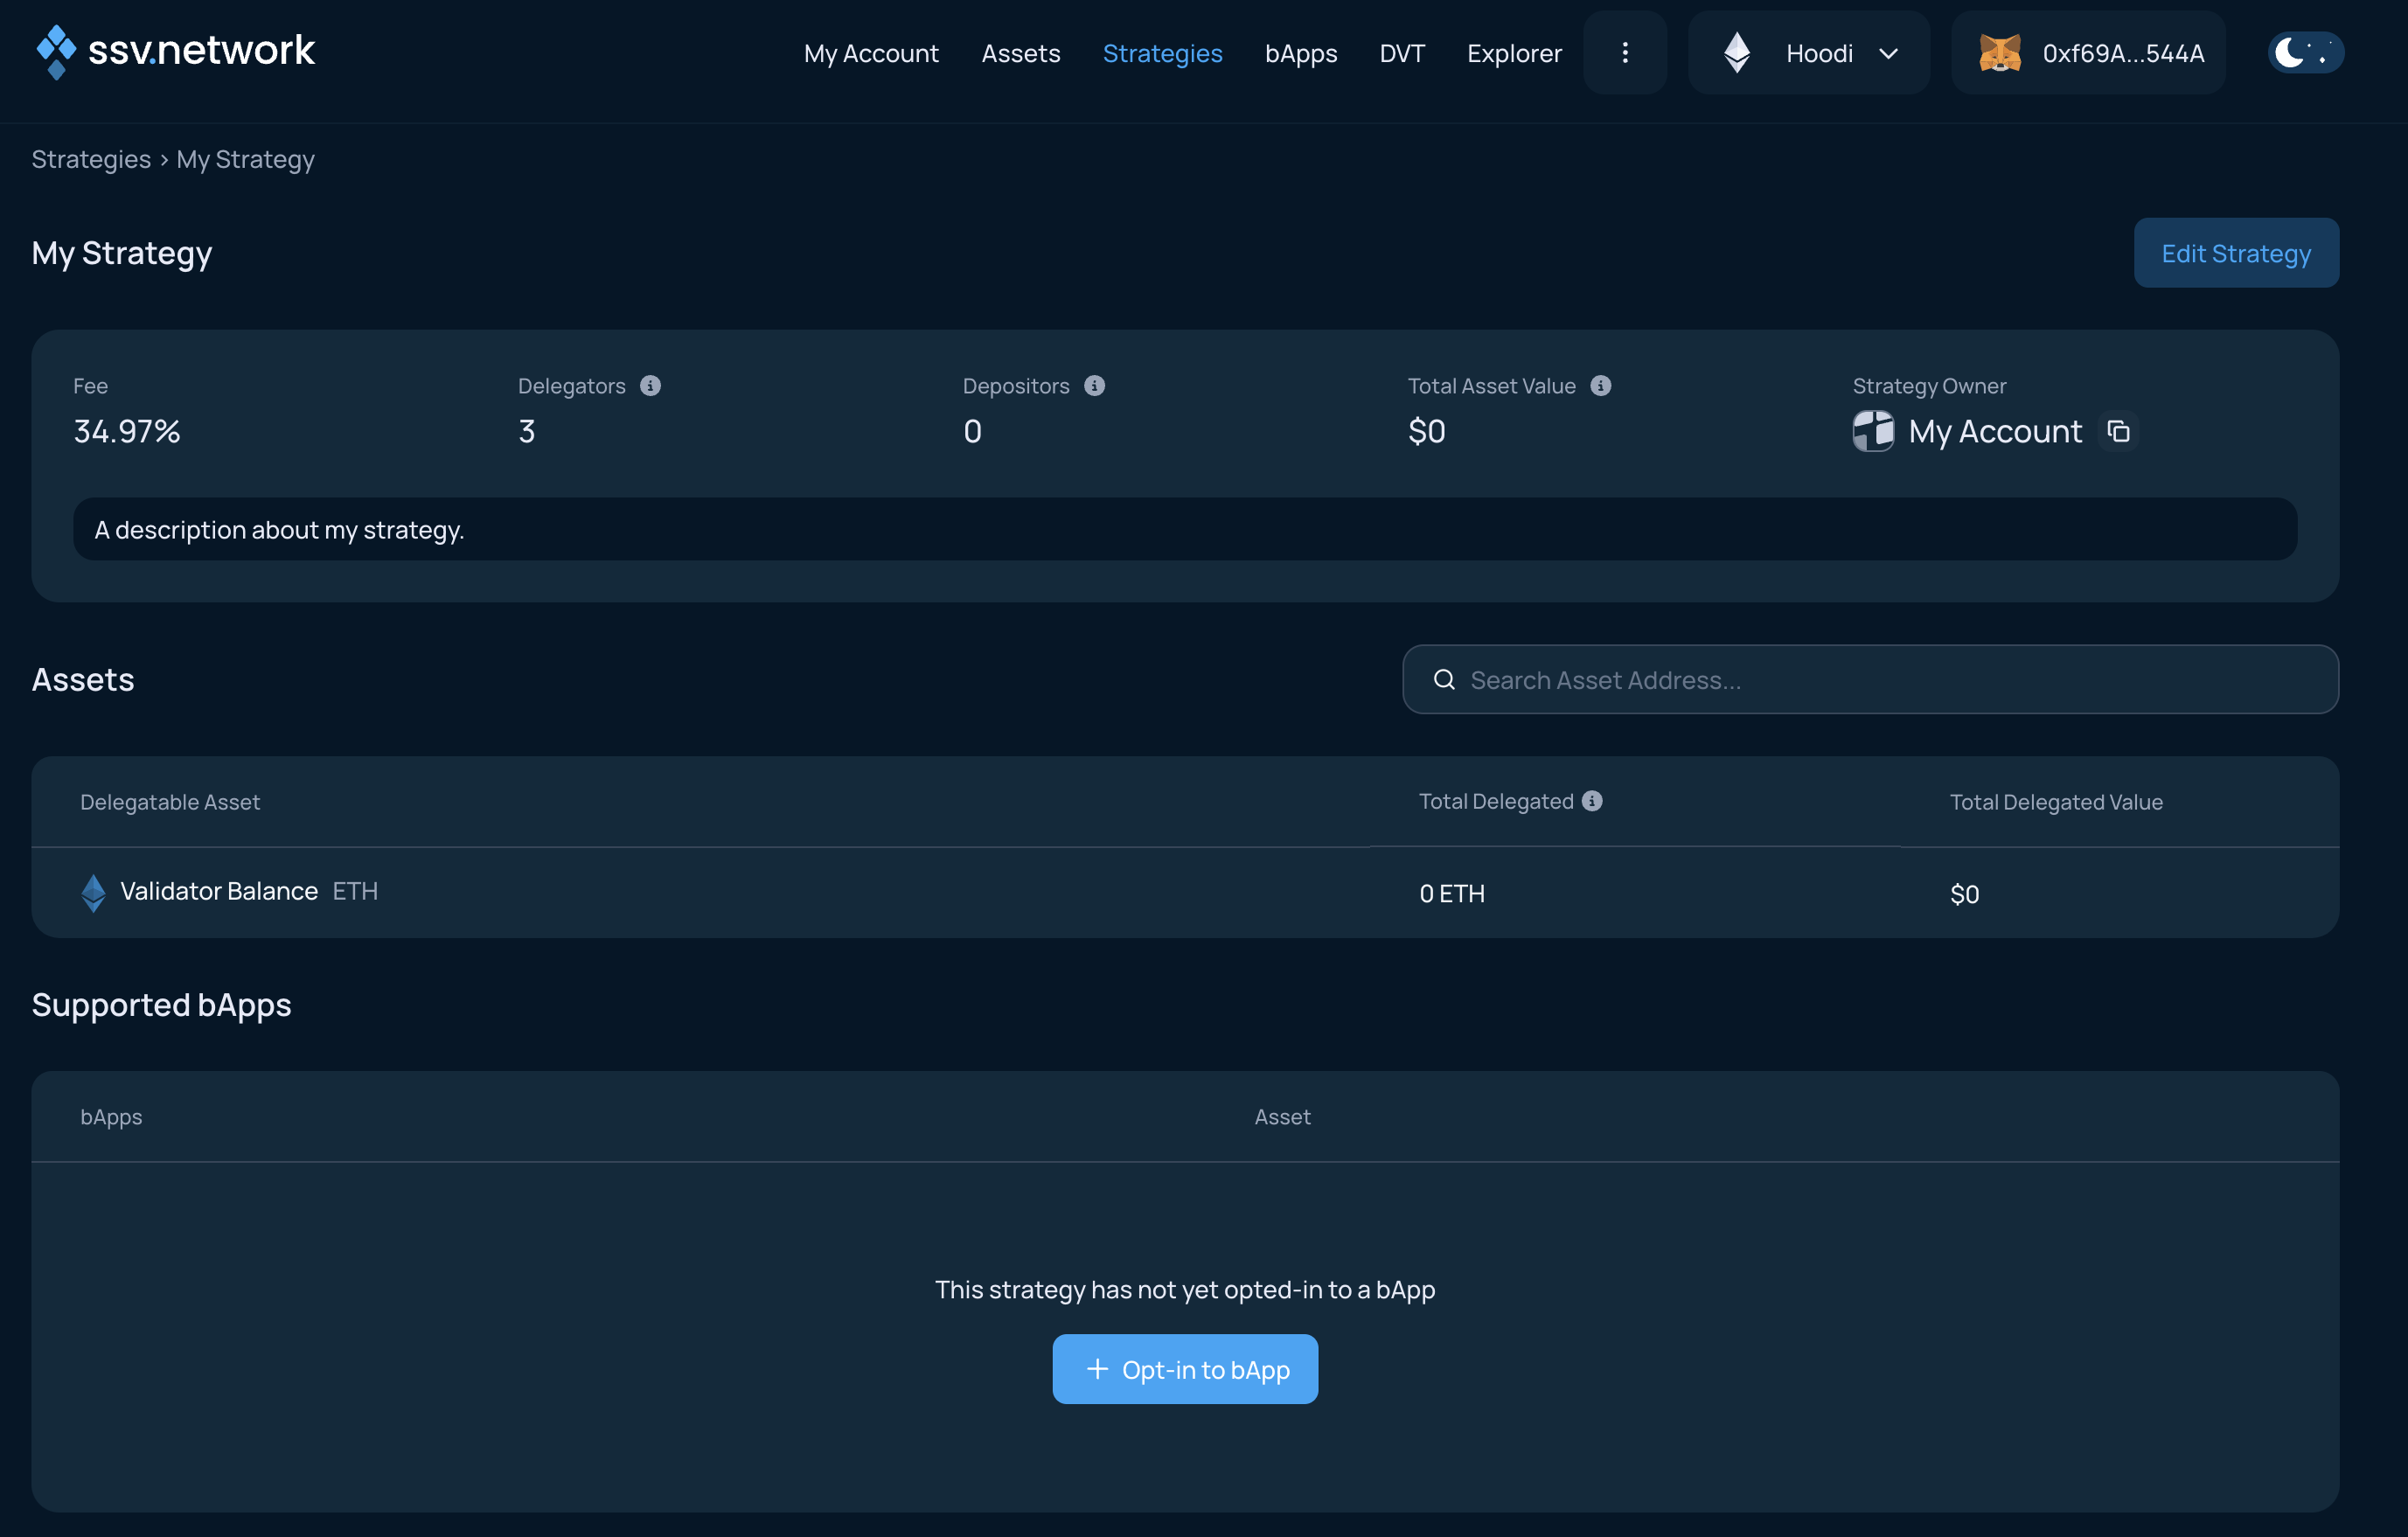Click the Ethereum network icon
The image size is (2408, 1537).
pos(1737,53)
